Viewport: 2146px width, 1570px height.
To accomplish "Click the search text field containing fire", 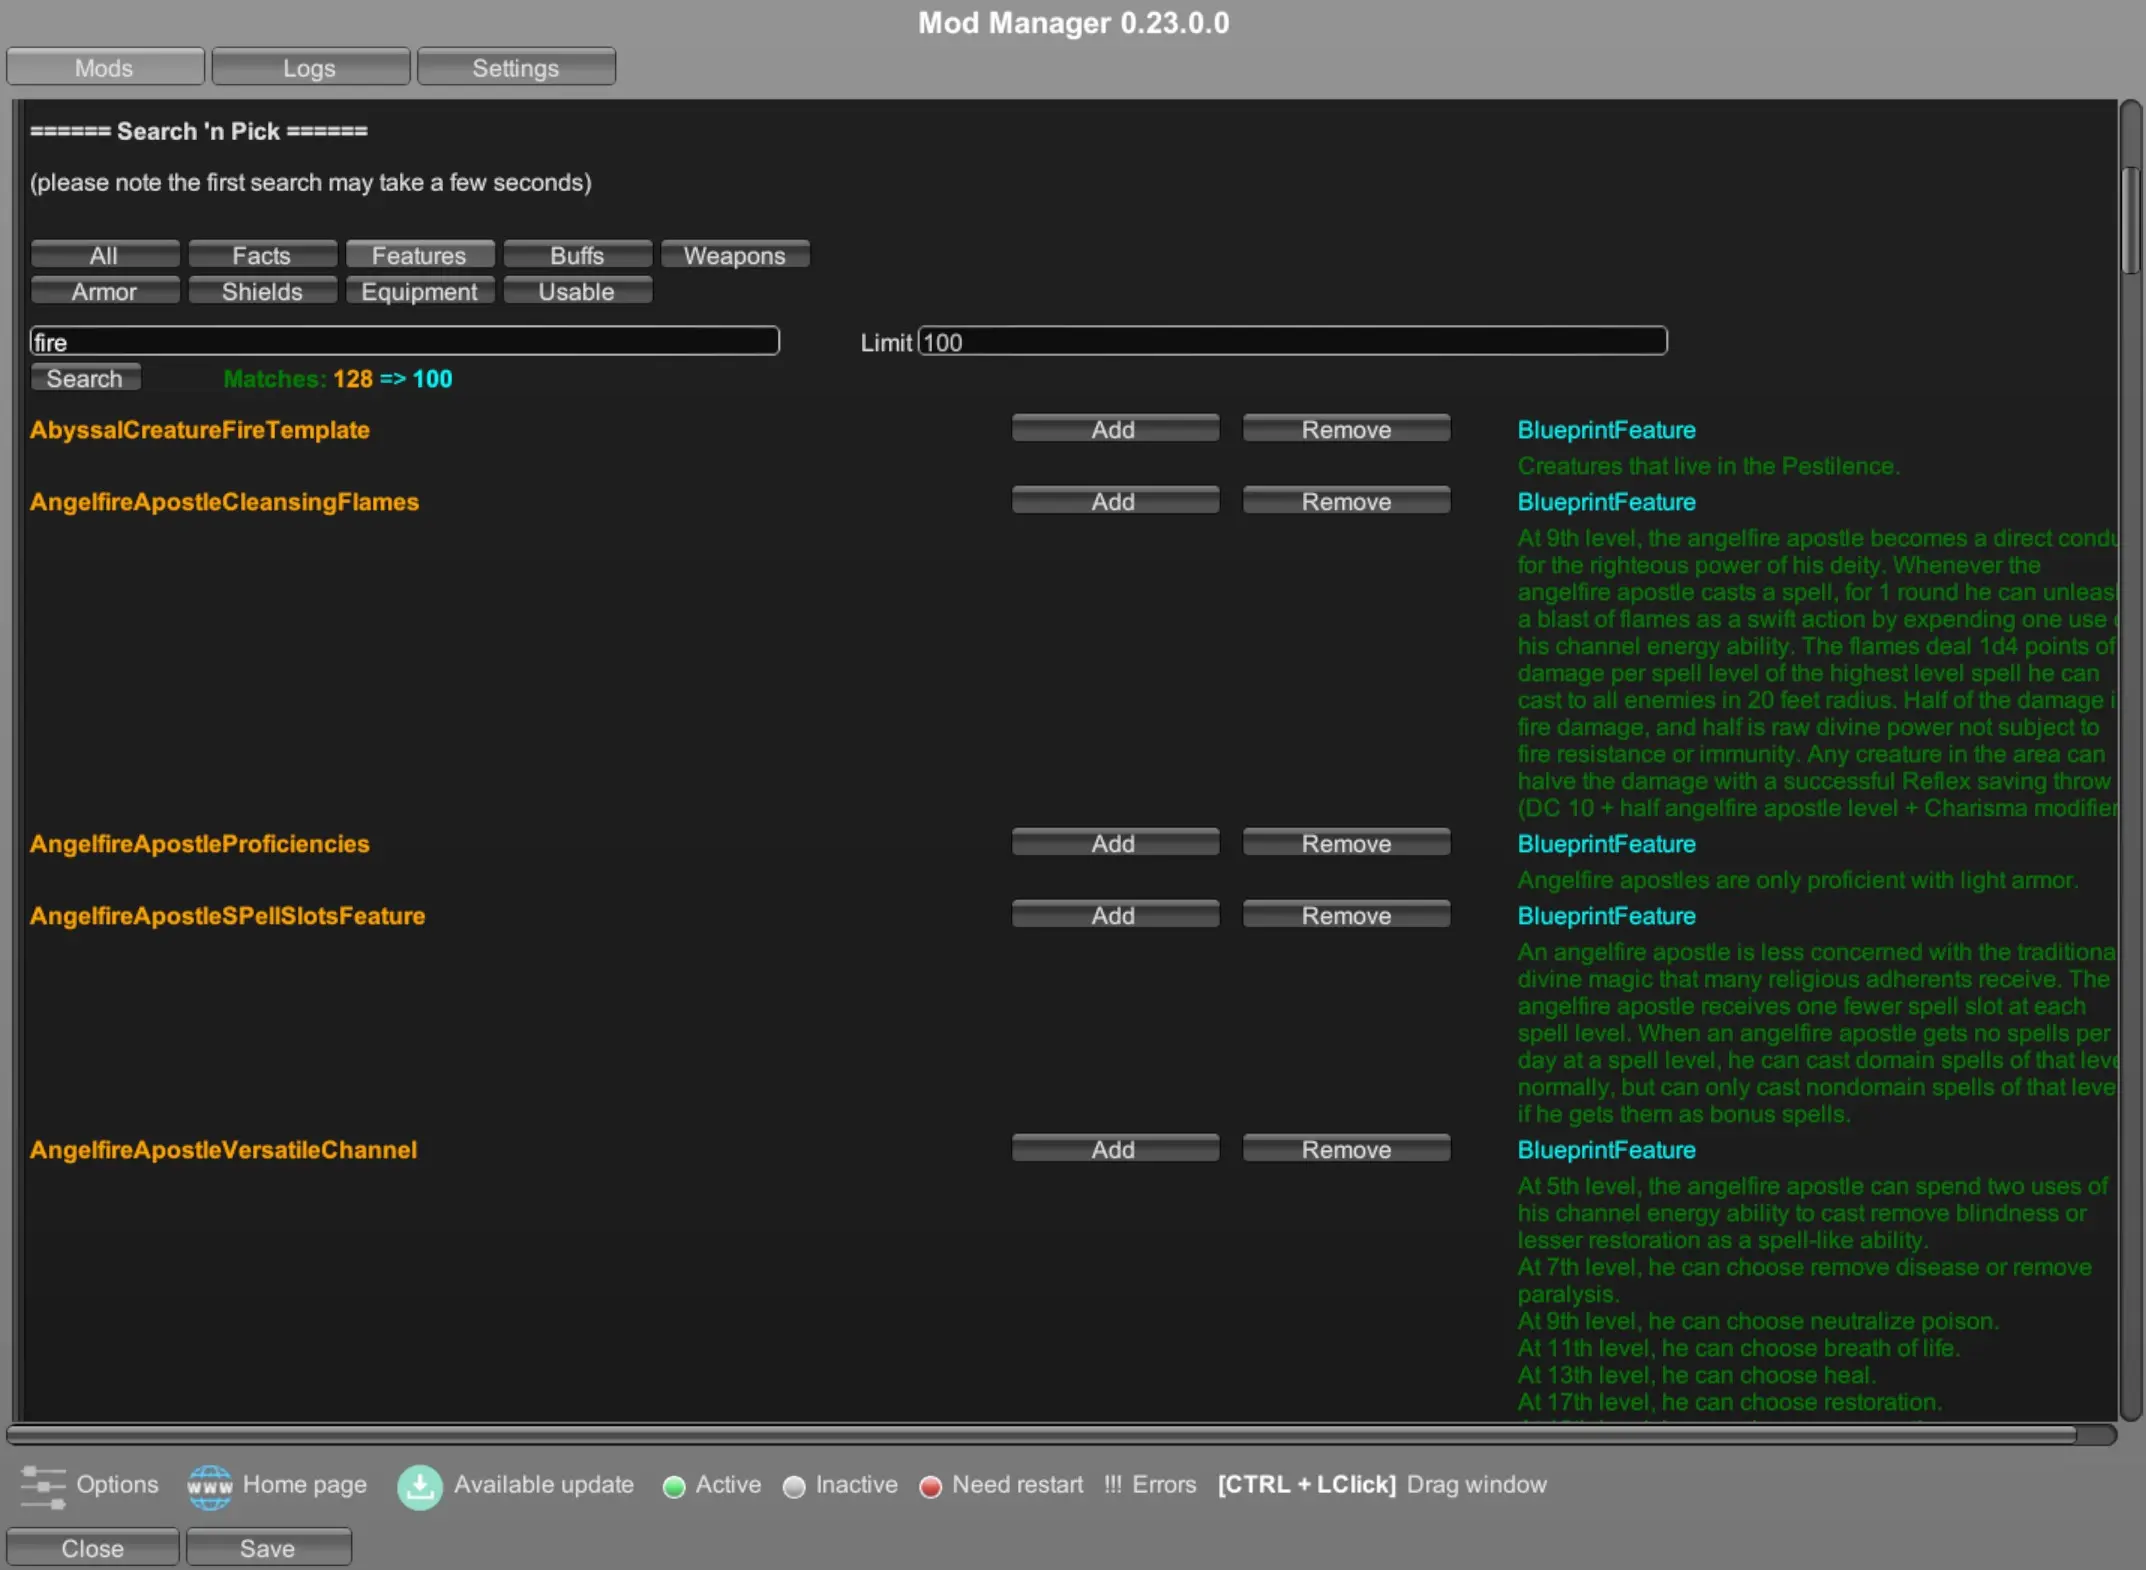I will (404, 342).
